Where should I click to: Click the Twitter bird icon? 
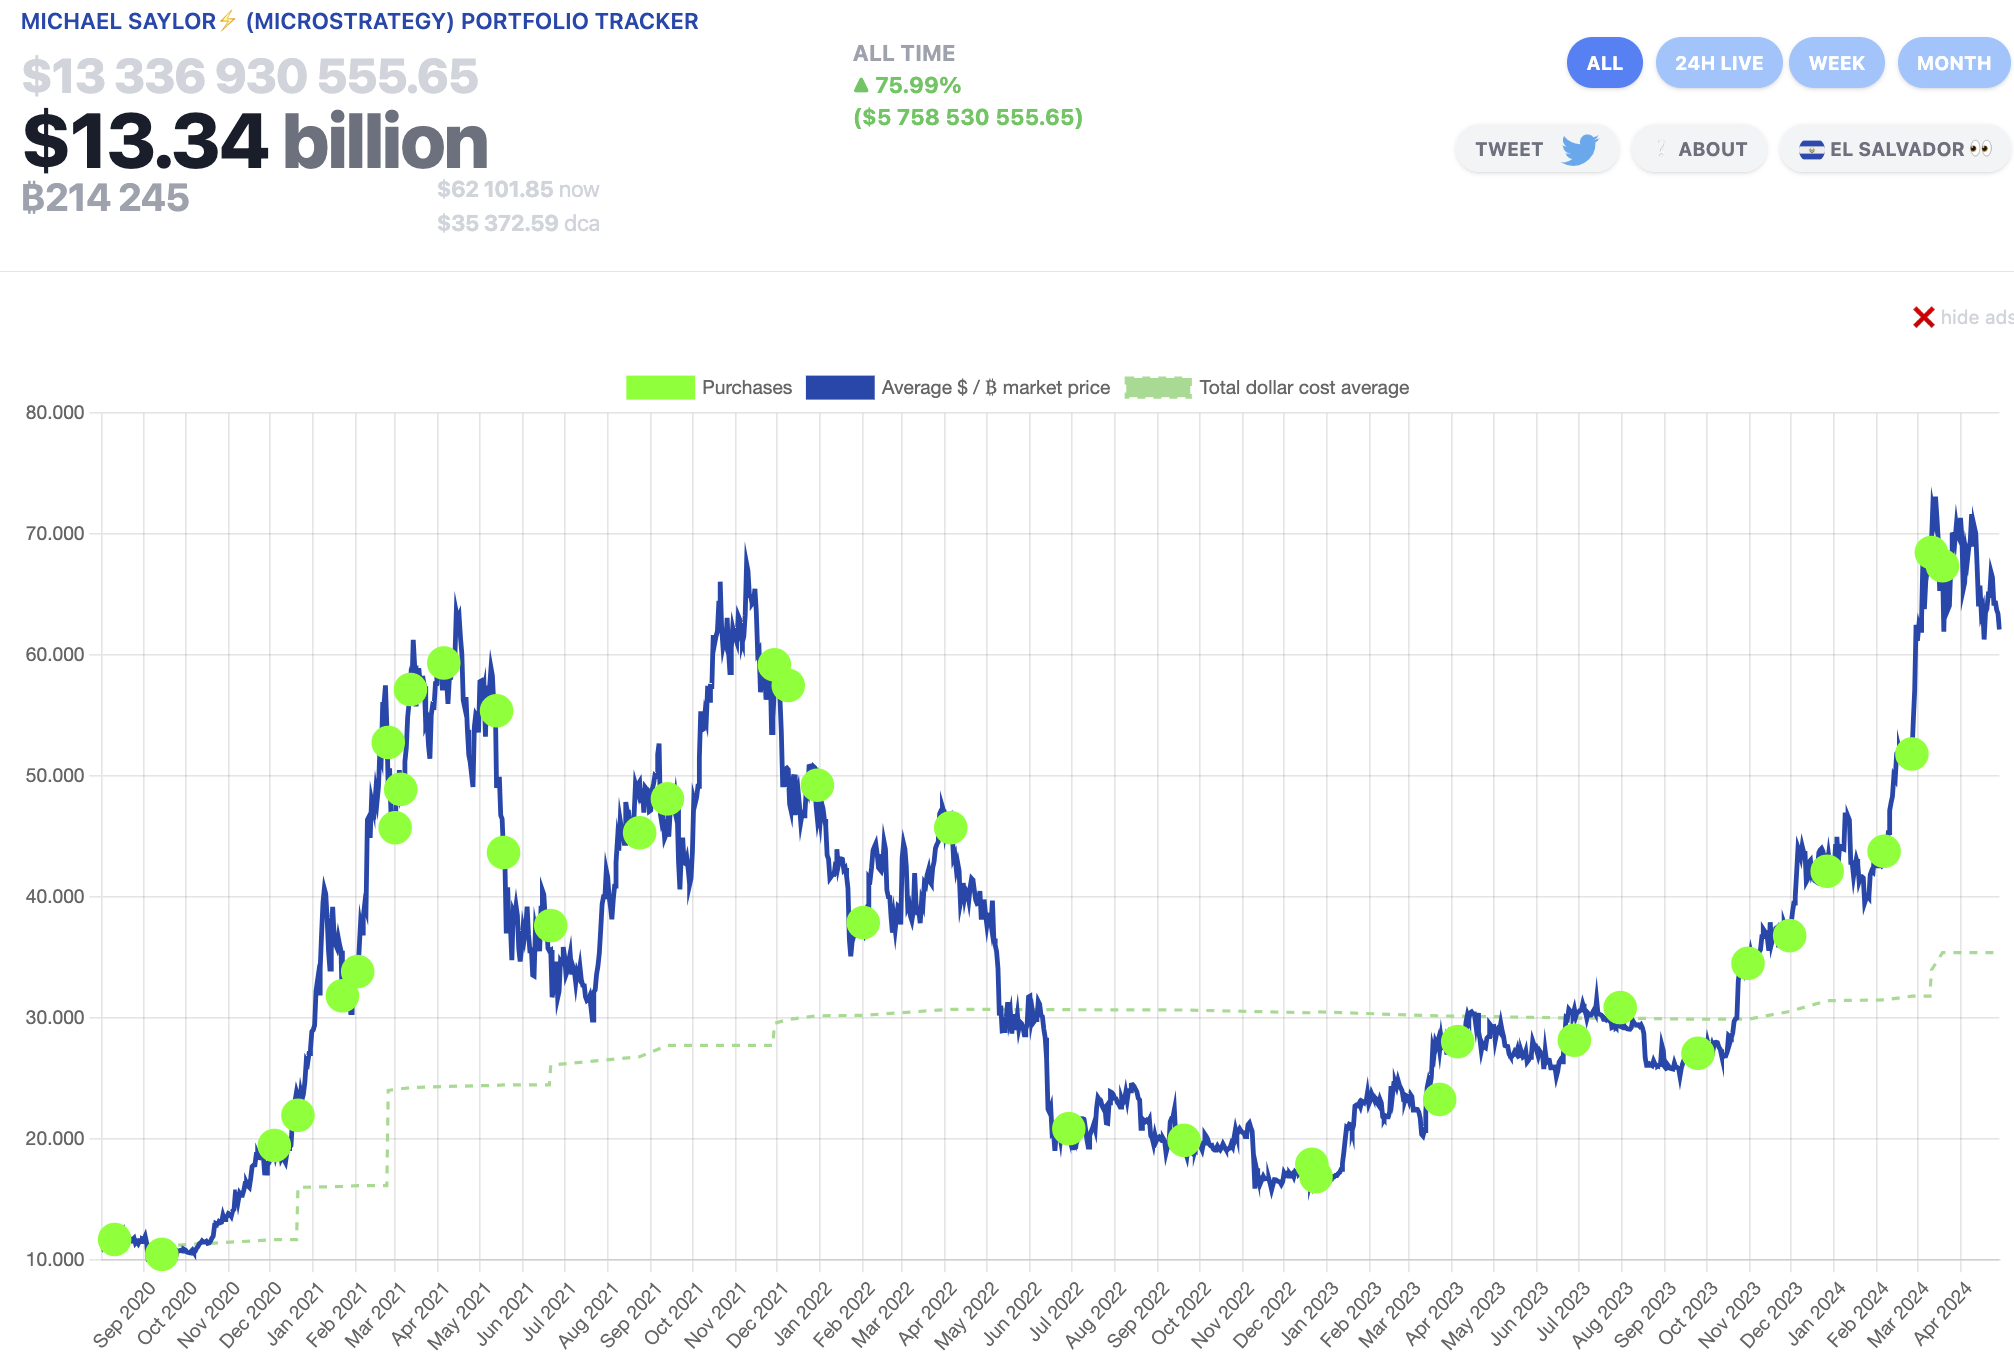coord(1580,149)
